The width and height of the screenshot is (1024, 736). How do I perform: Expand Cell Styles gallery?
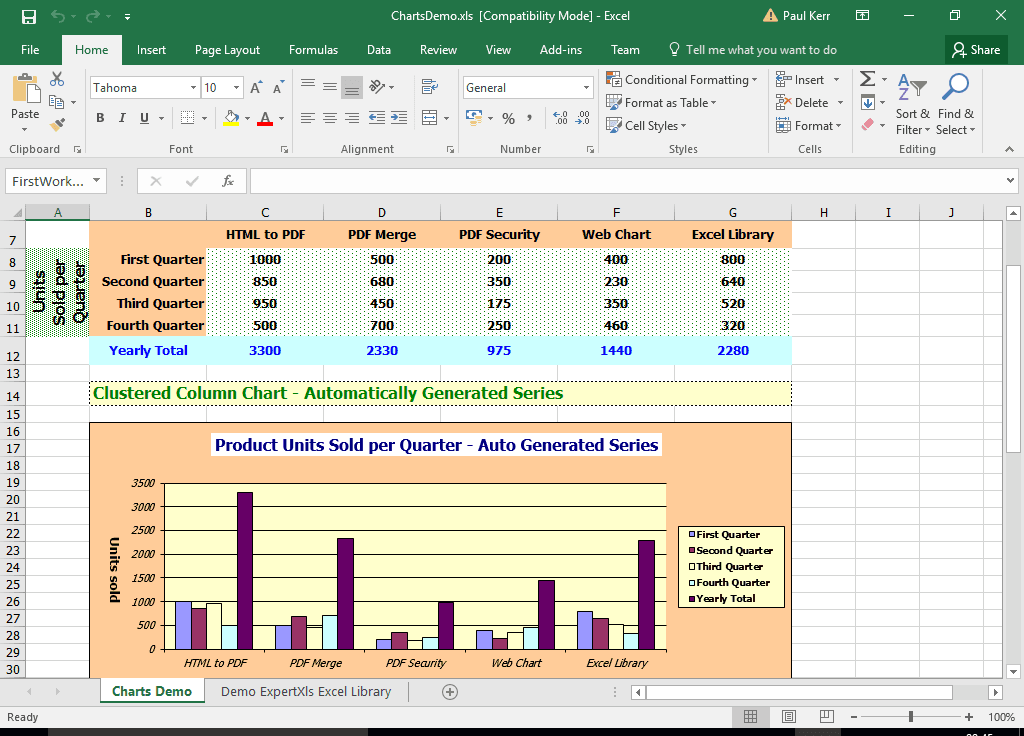point(646,125)
